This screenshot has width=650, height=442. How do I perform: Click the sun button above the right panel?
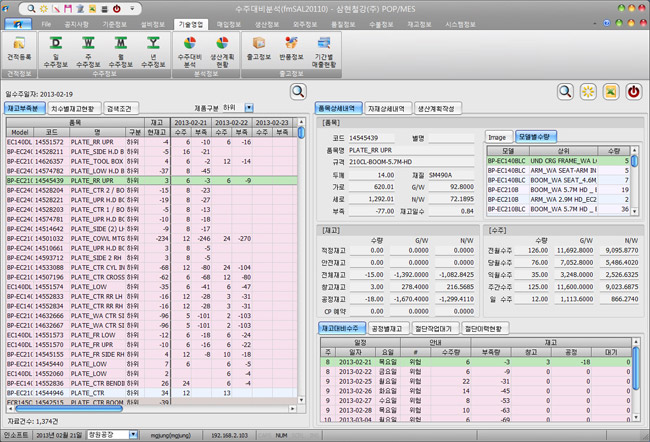click(588, 92)
